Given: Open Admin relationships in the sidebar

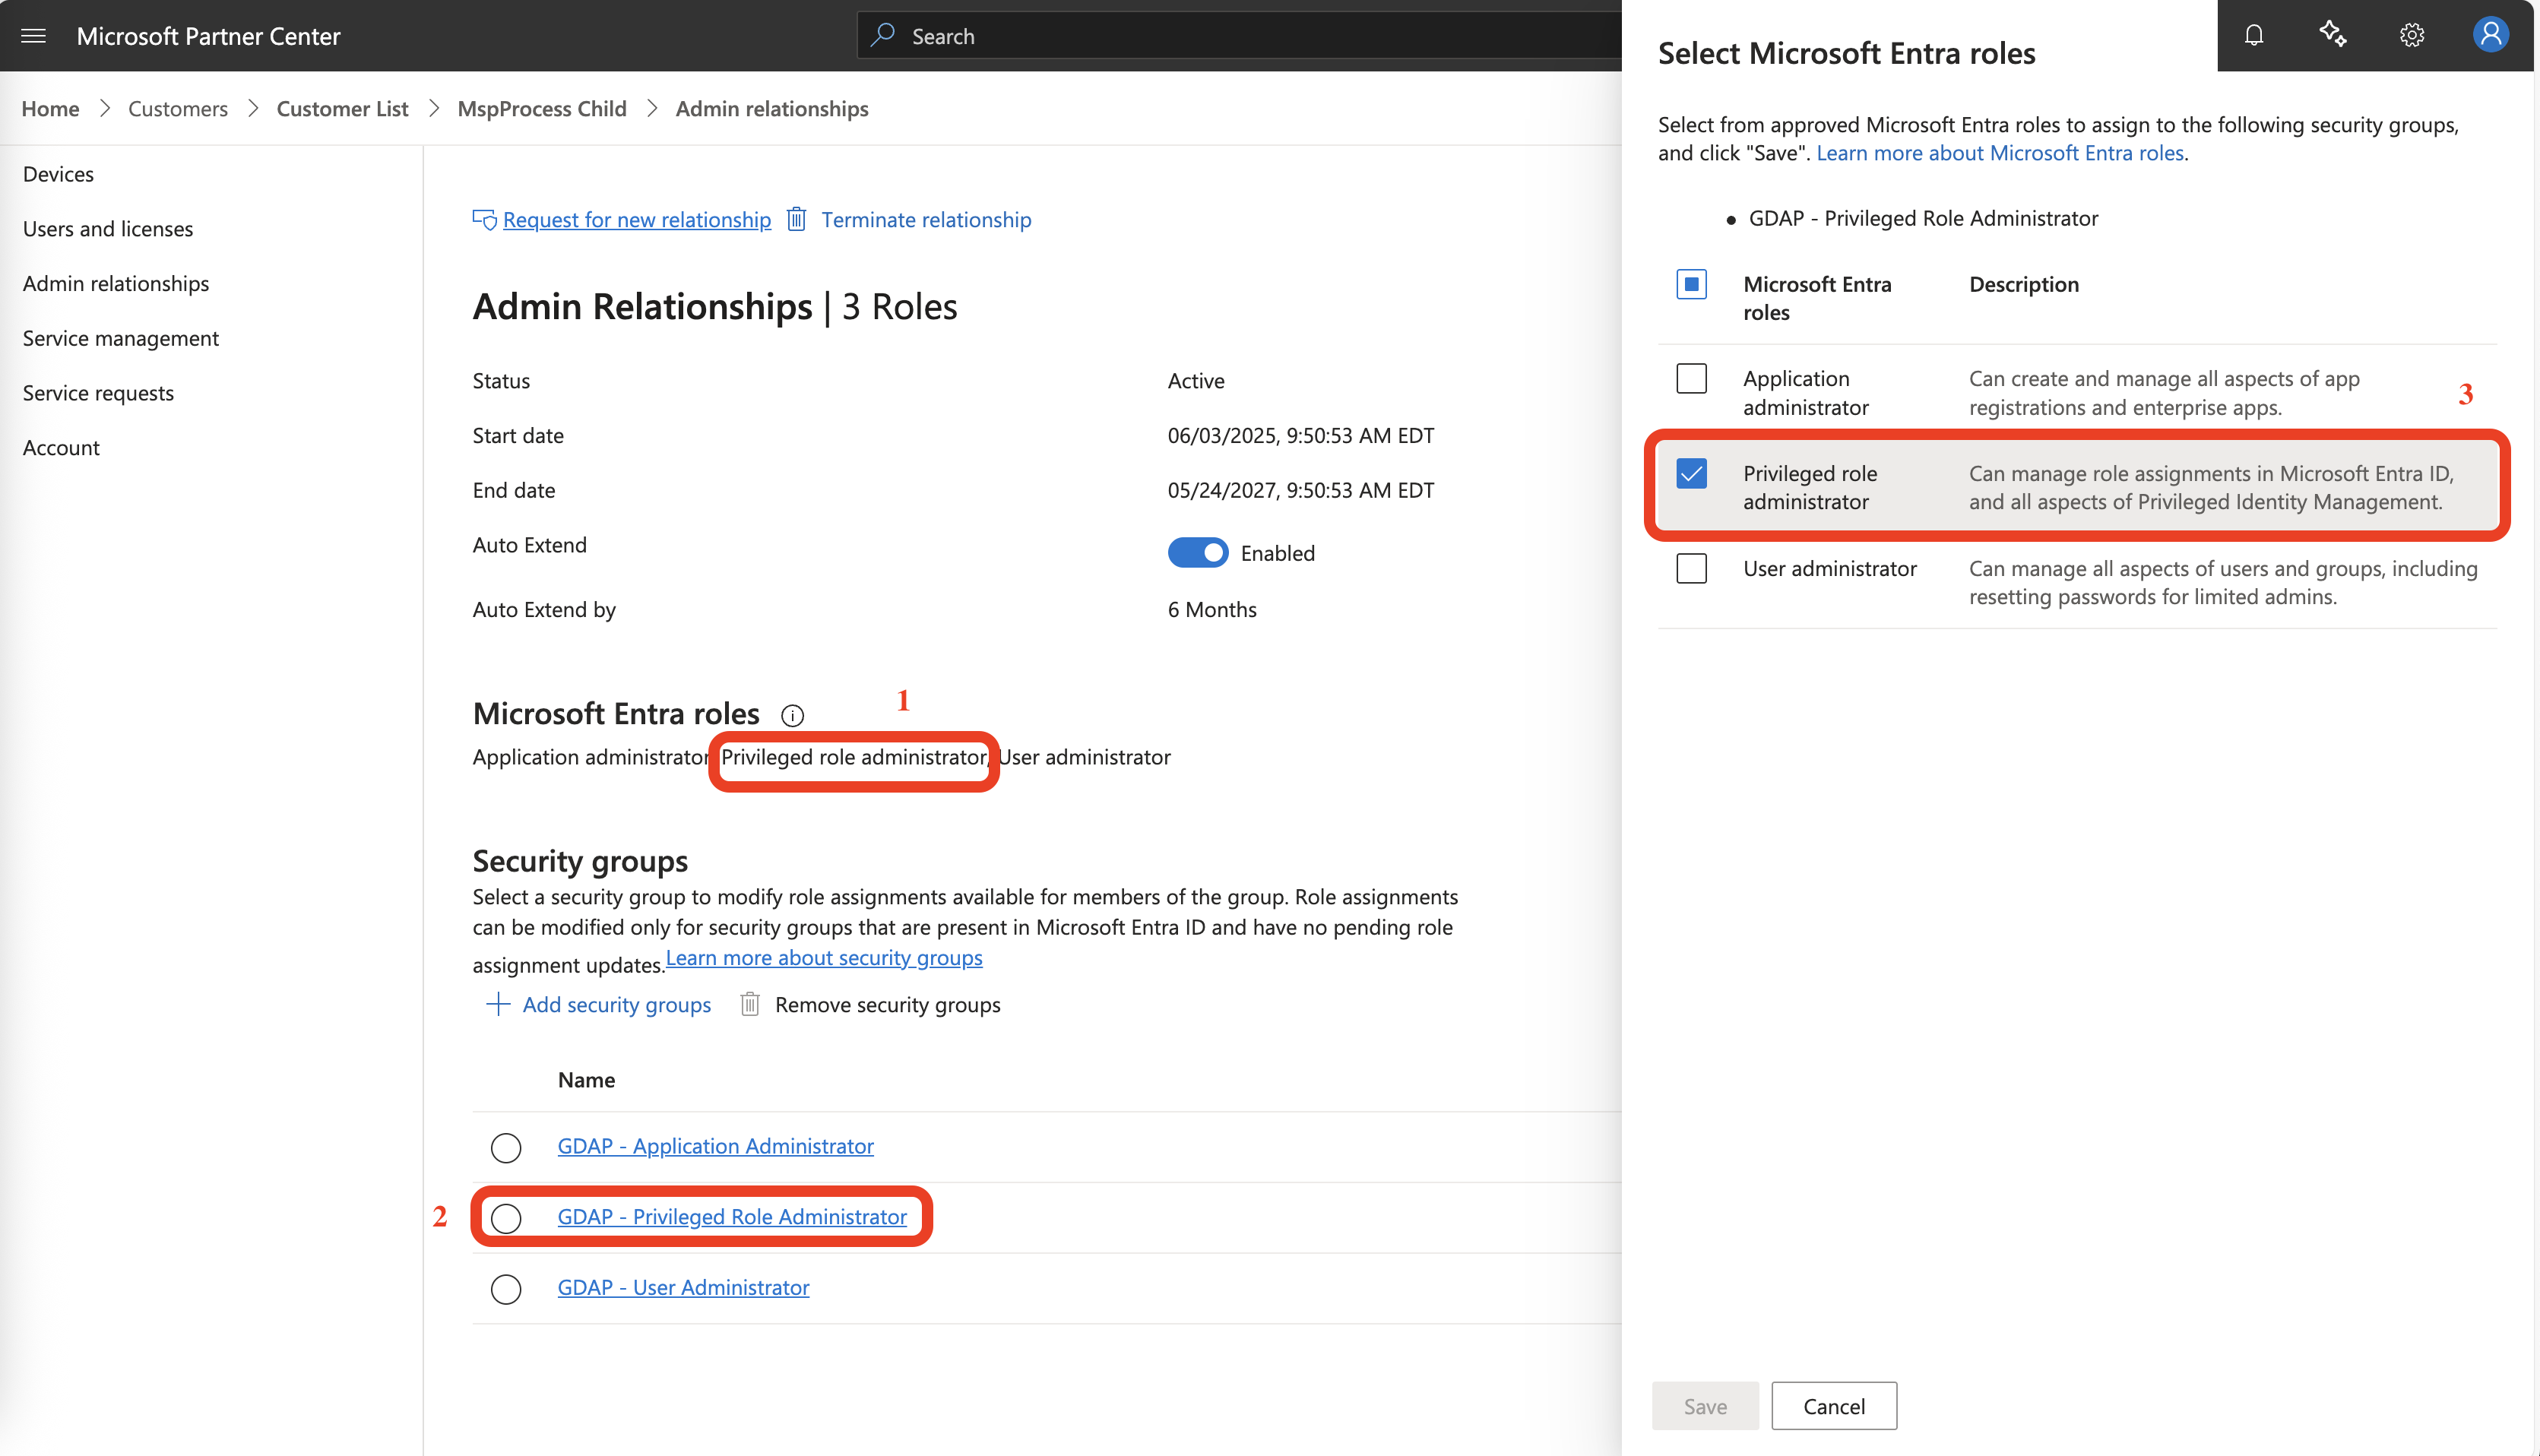Looking at the screenshot, I should point(116,283).
